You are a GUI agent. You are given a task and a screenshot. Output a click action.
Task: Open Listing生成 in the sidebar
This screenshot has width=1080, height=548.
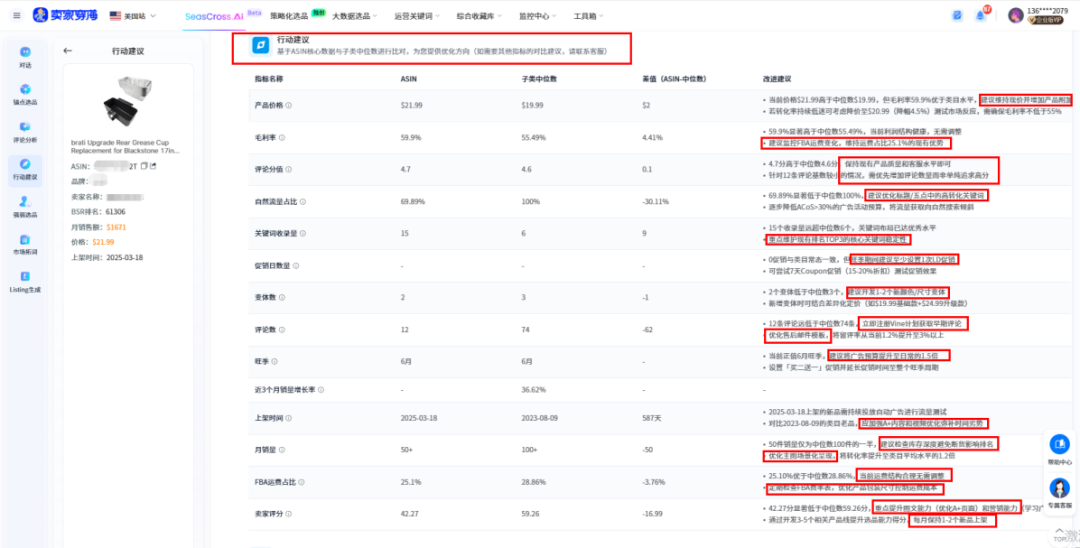pos(25,282)
